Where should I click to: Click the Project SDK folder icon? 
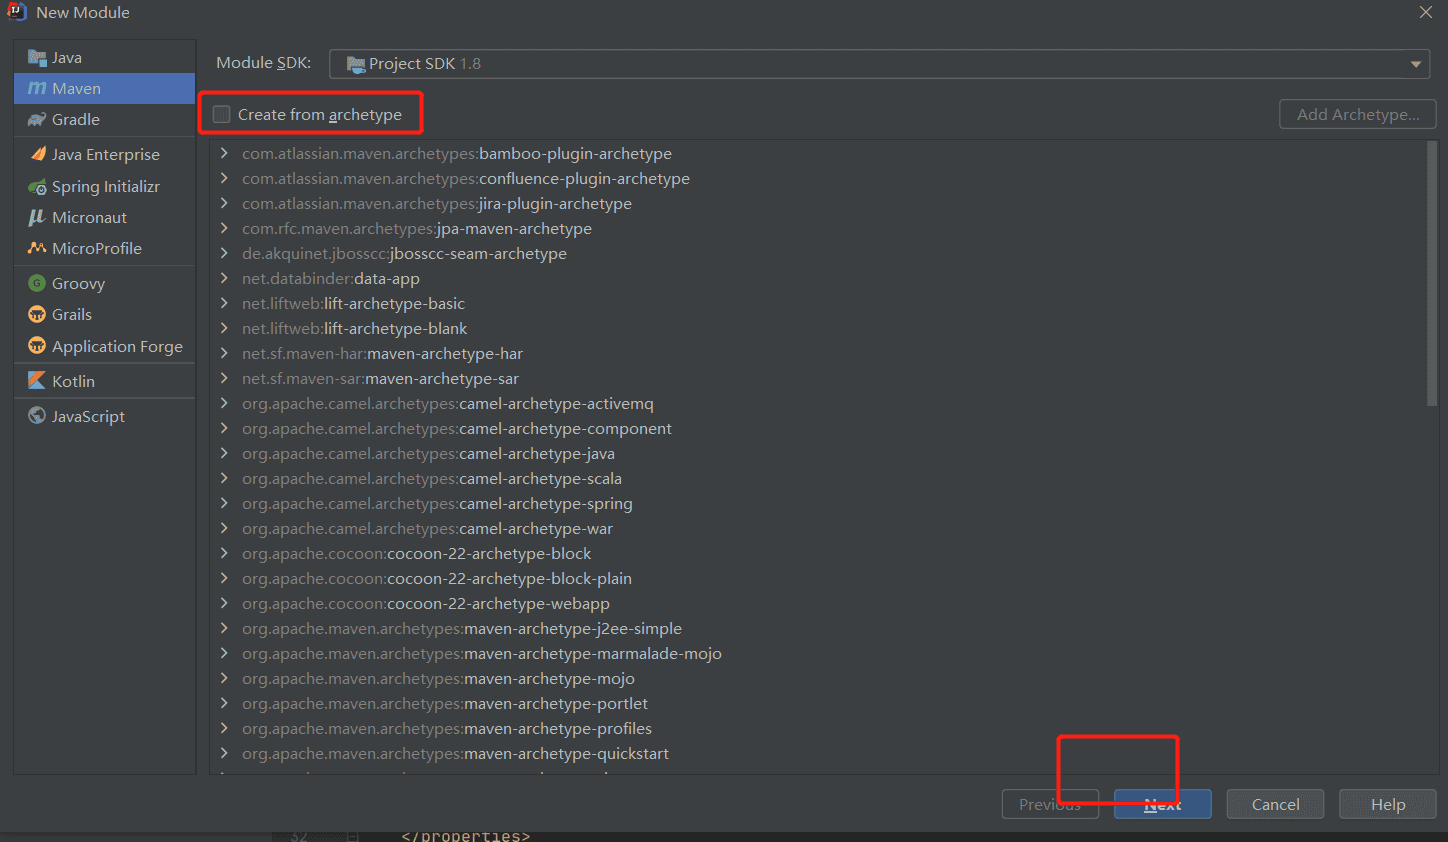[355, 64]
